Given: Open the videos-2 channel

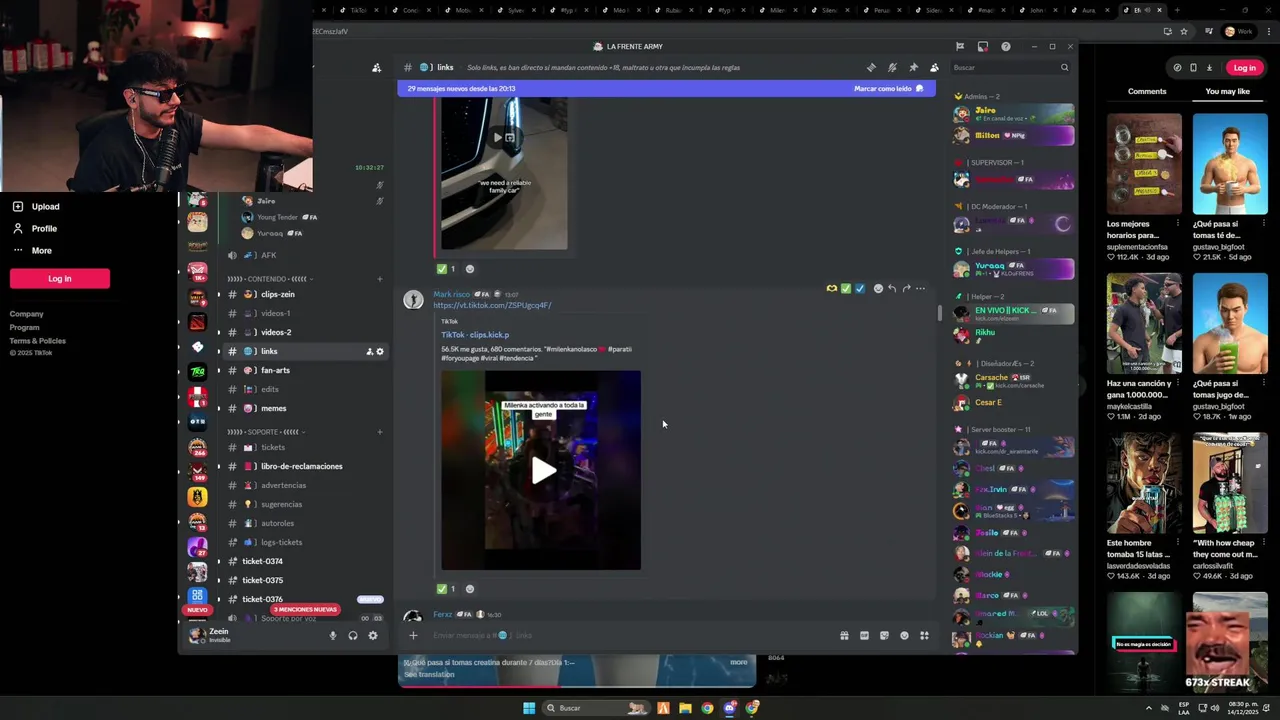Looking at the screenshot, I should (x=304, y=332).
